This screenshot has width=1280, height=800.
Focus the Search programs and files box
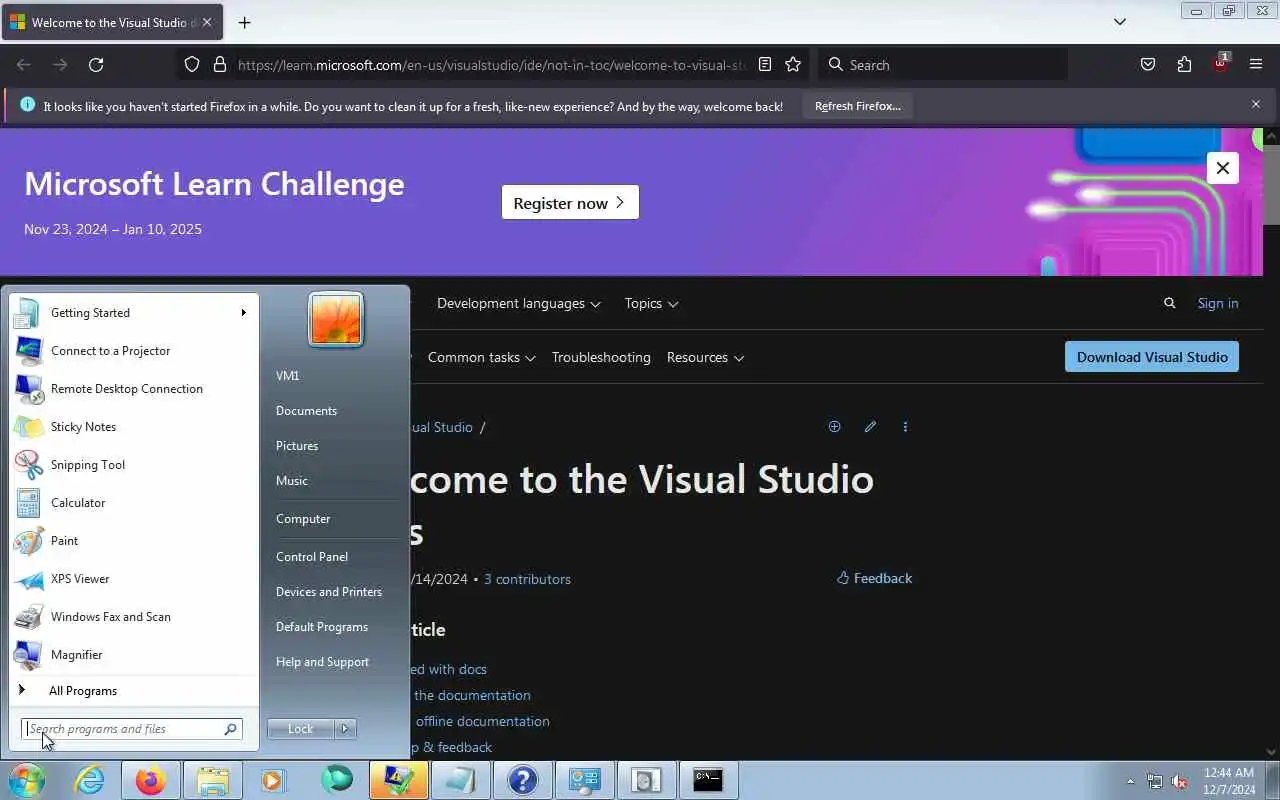pyautogui.click(x=131, y=729)
